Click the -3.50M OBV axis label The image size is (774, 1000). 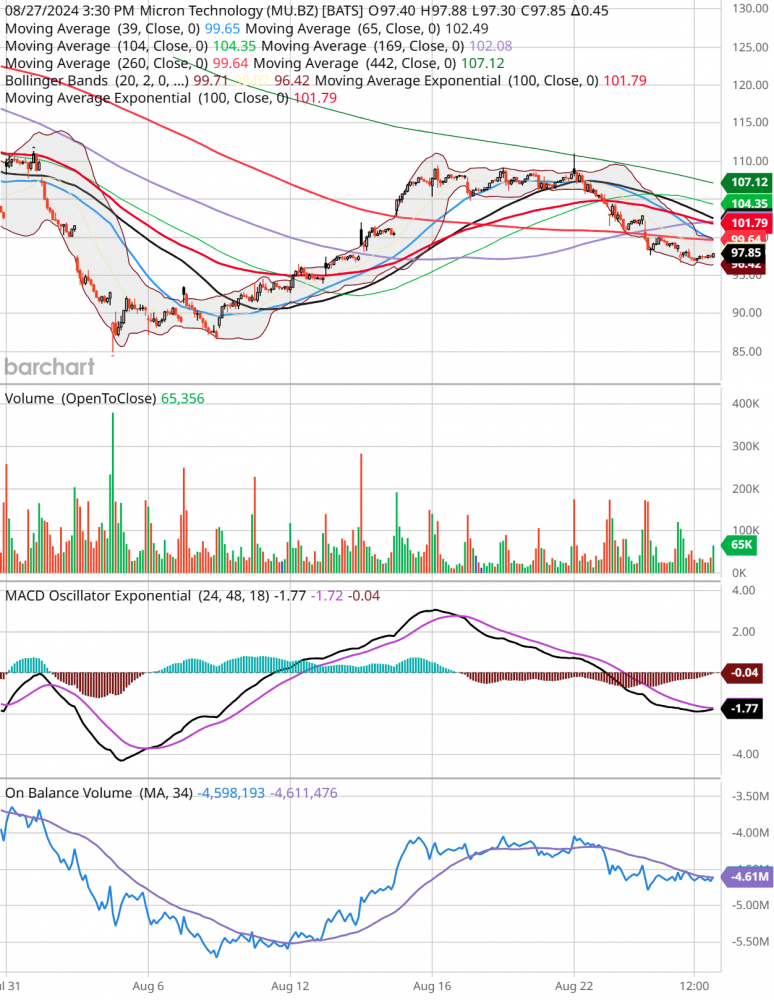(749, 797)
